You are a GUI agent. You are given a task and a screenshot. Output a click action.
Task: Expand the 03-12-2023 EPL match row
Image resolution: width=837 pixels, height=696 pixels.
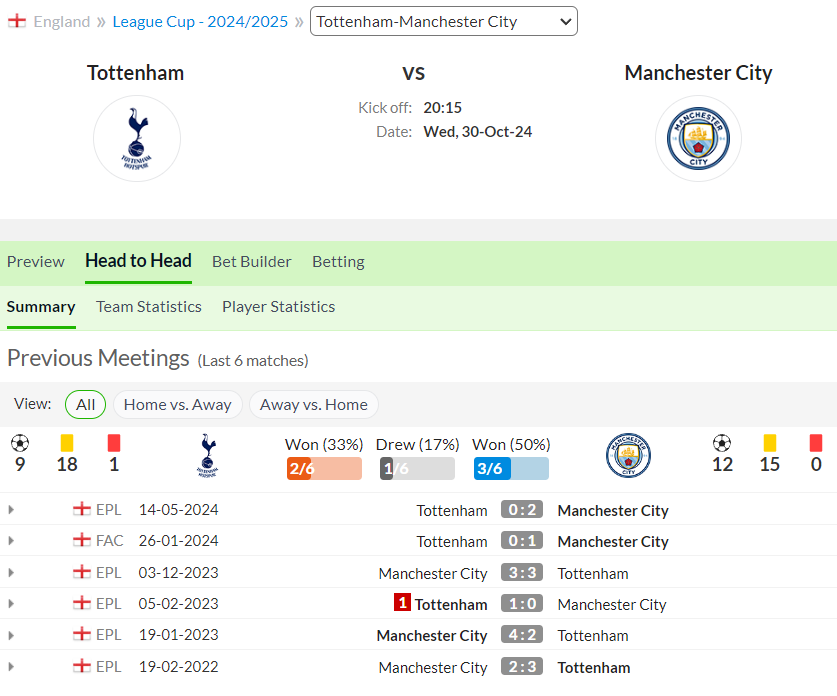click(11, 573)
